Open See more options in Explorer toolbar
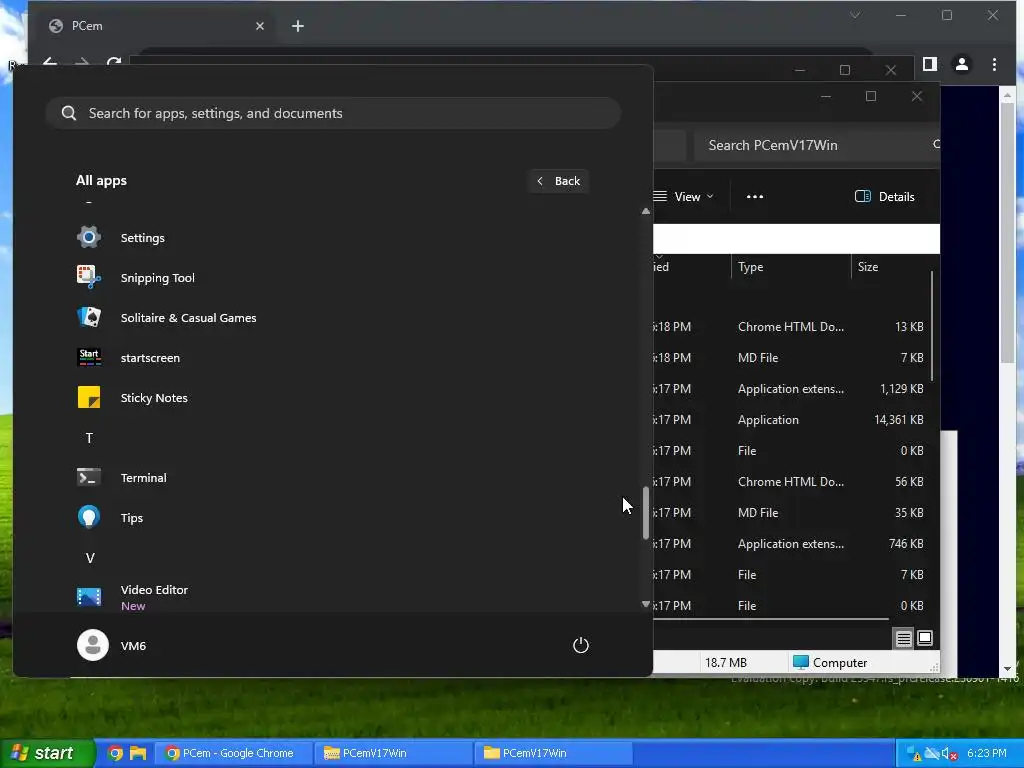1024x768 pixels. click(x=754, y=197)
